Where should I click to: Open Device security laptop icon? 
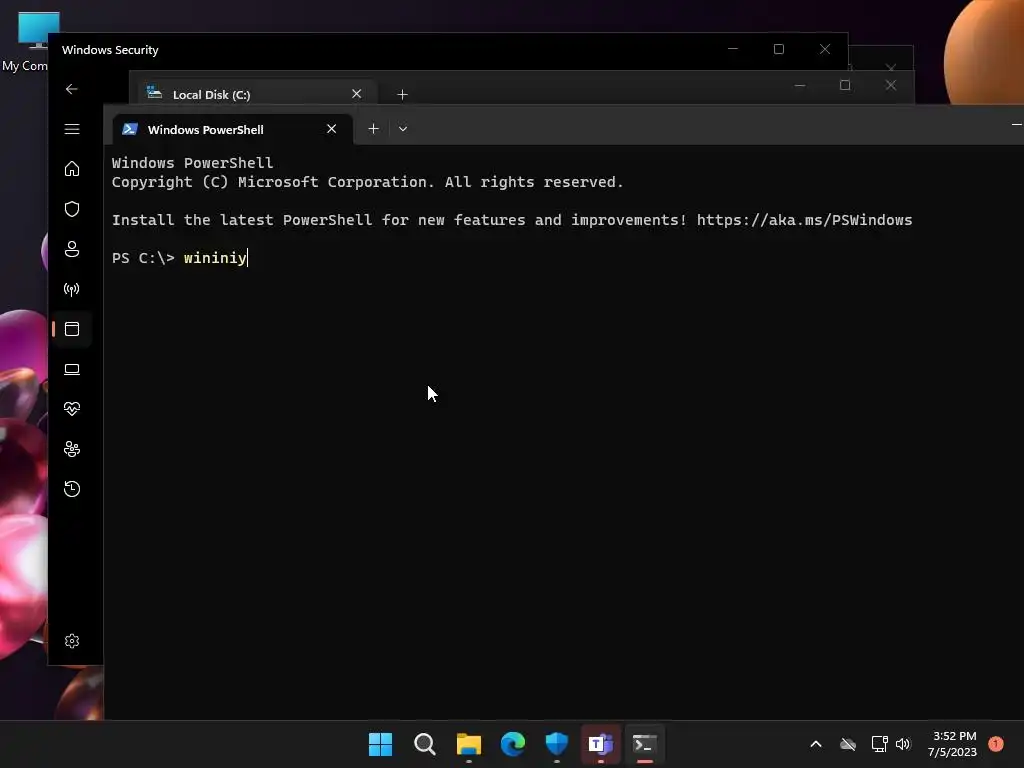click(x=72, y=369)
